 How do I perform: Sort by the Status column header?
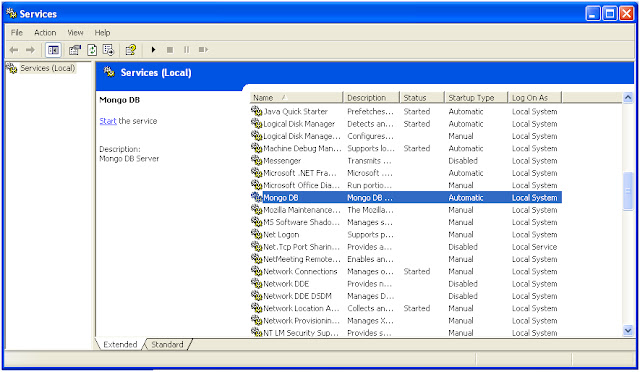(x=422, y=98)
